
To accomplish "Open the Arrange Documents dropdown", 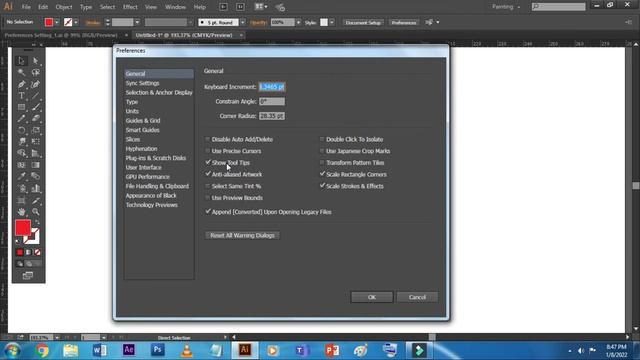I will pyautogui.click(x=261, y=7).
